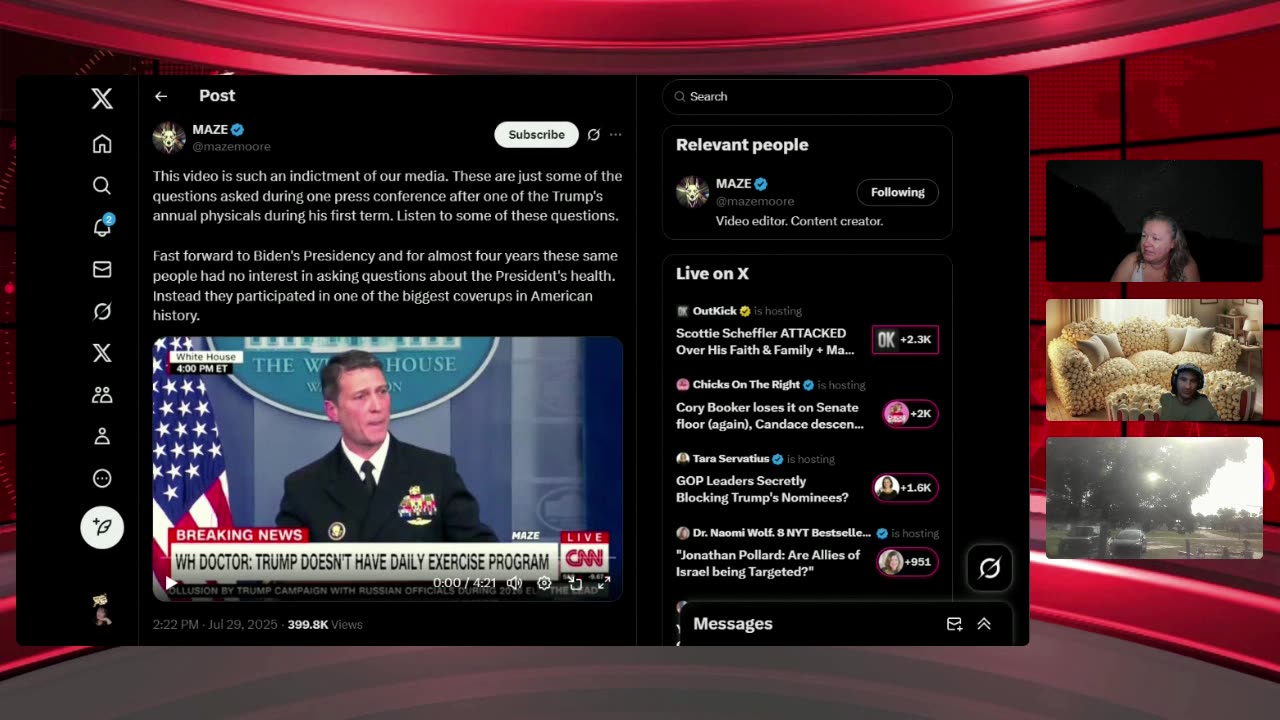Screen dimensions: 1280x720
Task: Click the 399.8K Views count
Action: tap(325, 625)
